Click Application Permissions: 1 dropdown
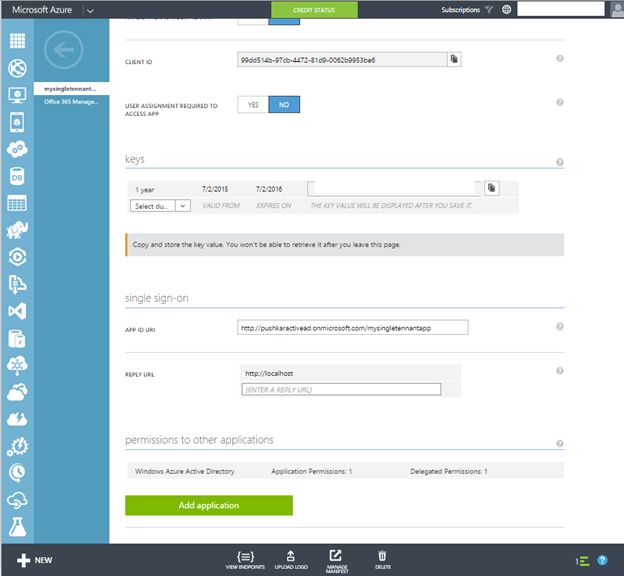Image resolution: width=624 pixels, height=576 pixels. [x=312, y=471]
